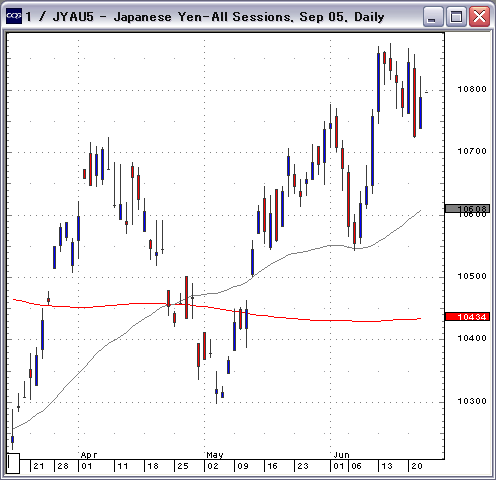Click the date label 23 on time axis
The image size is (496, 480).
(x=303, y=466)
